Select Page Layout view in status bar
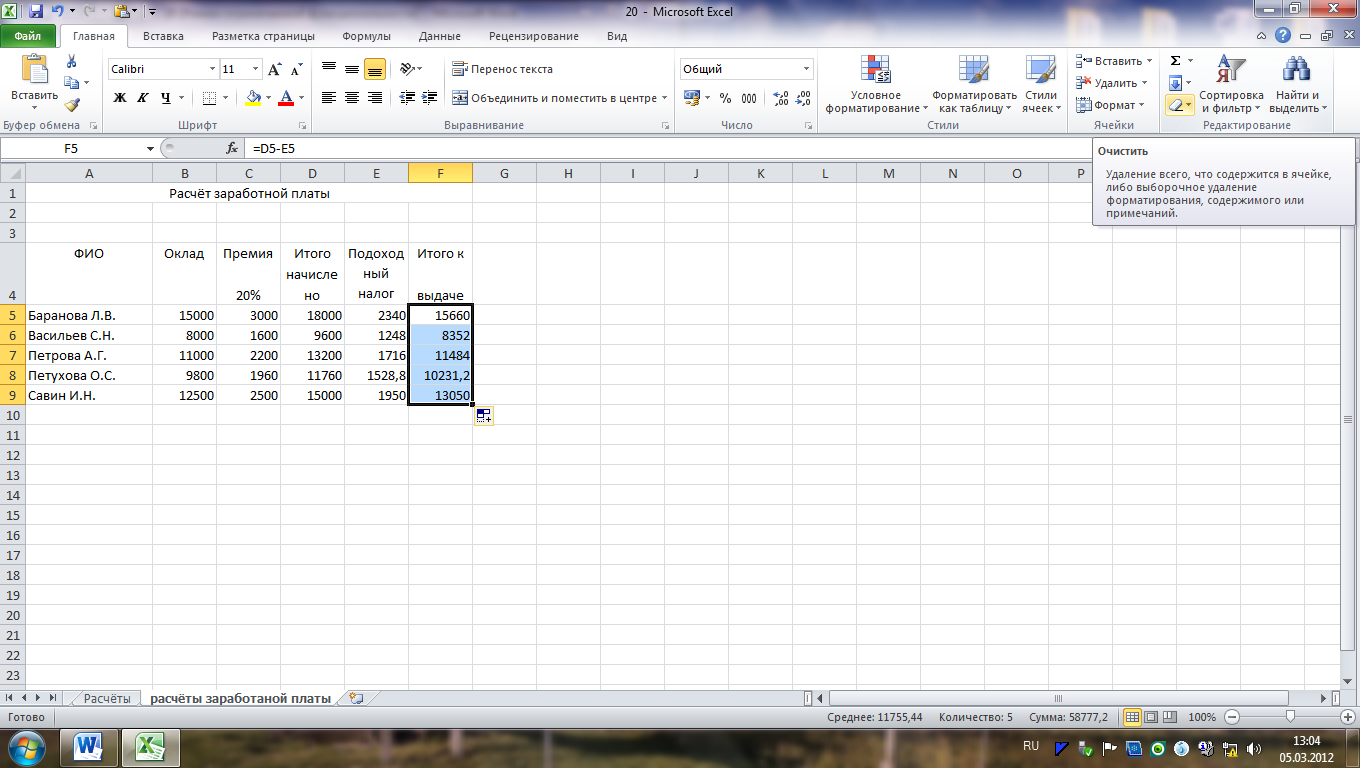 [x=1151, y=717]
